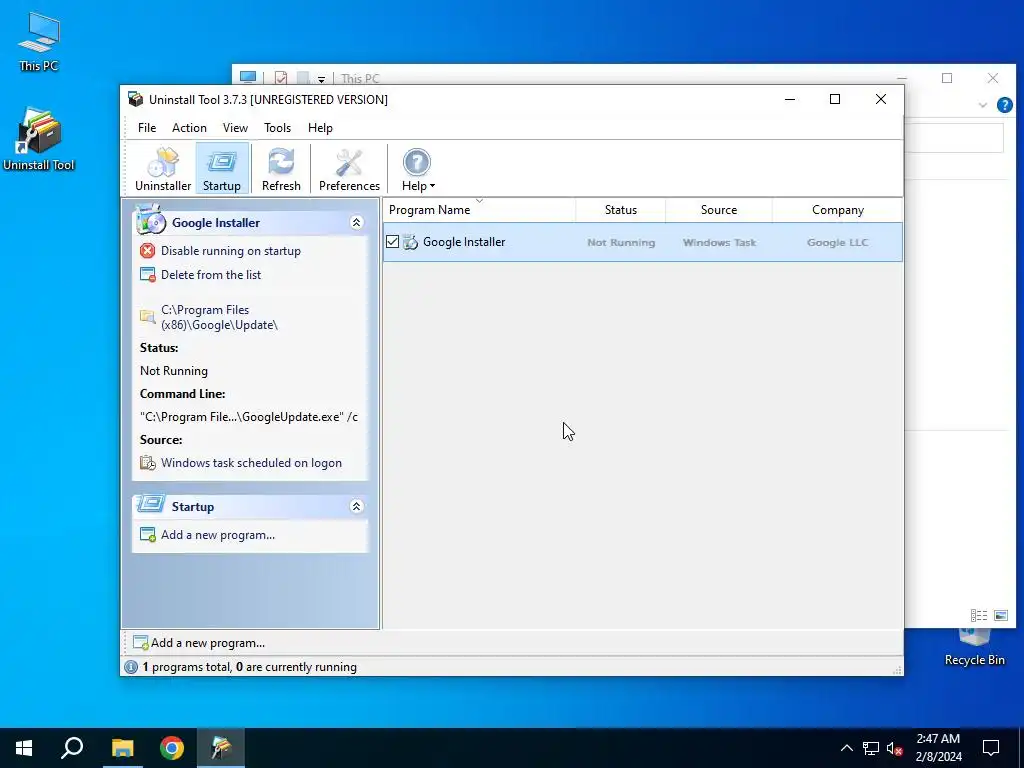This screenshot has height=768, width=1024.
Task: Open the network tray icon
Action: point(871,748)
